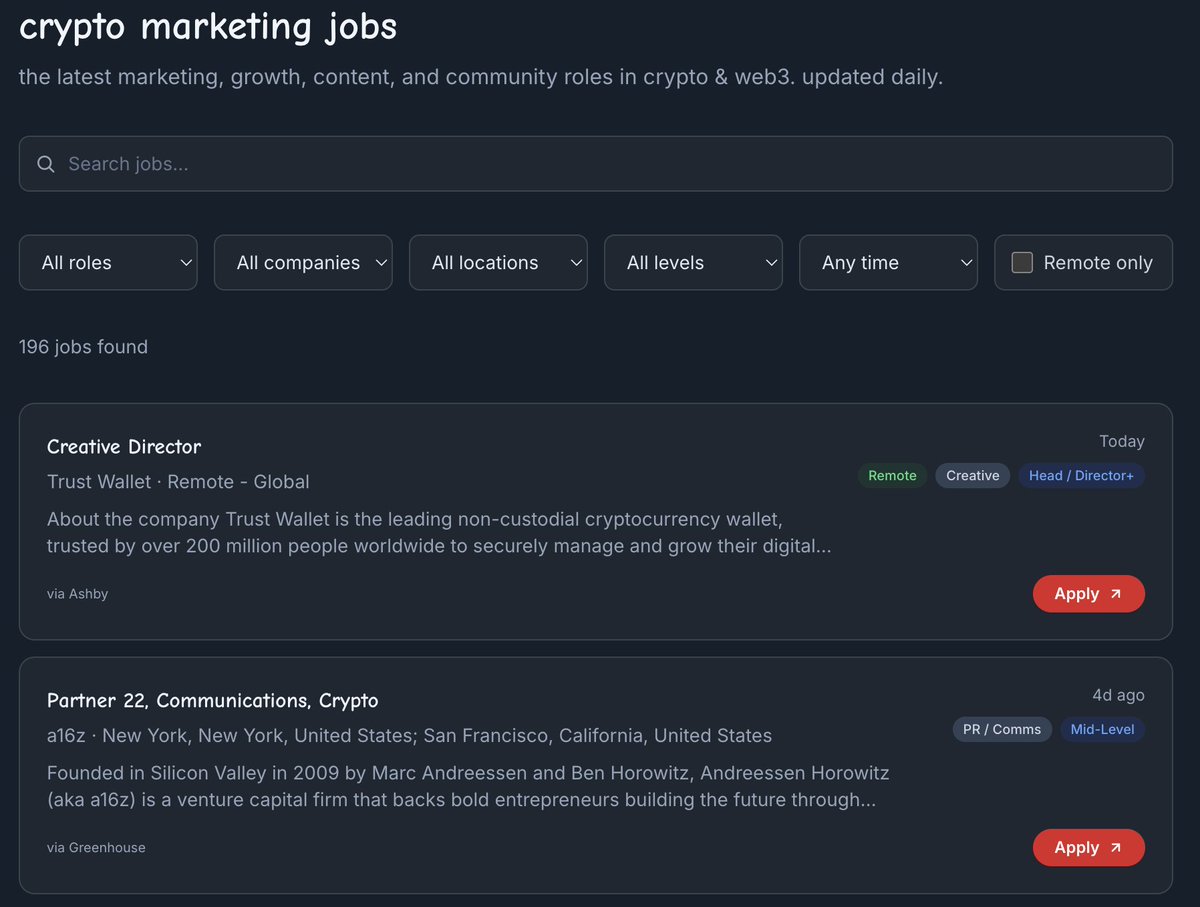Click the 'Today' posting date
This screenshot has height=907, width=1200.
pyautogui.click(x=1121, y=441)
